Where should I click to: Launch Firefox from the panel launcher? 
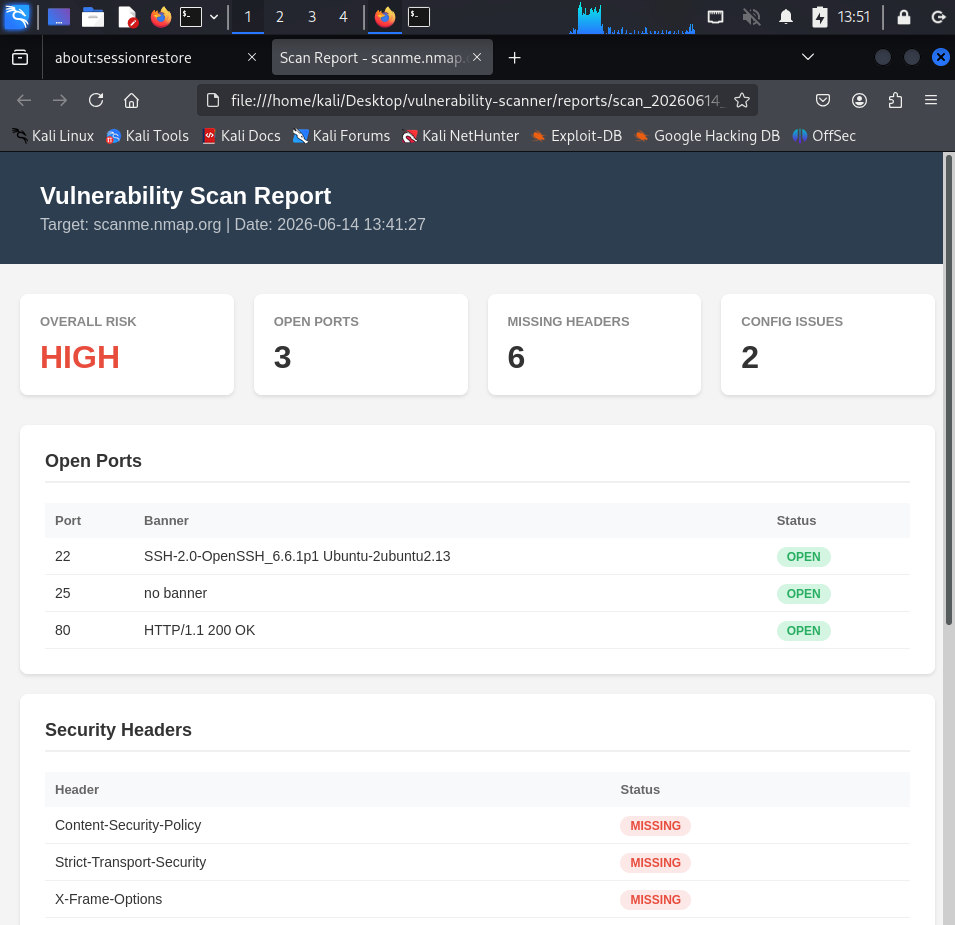coord(161,16)
